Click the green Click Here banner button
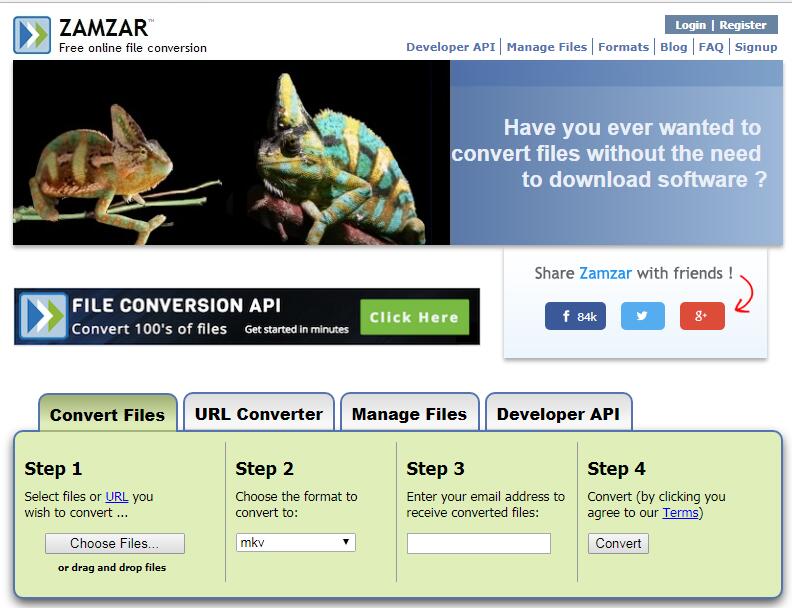The image size is (792, 608). (414, 317)
